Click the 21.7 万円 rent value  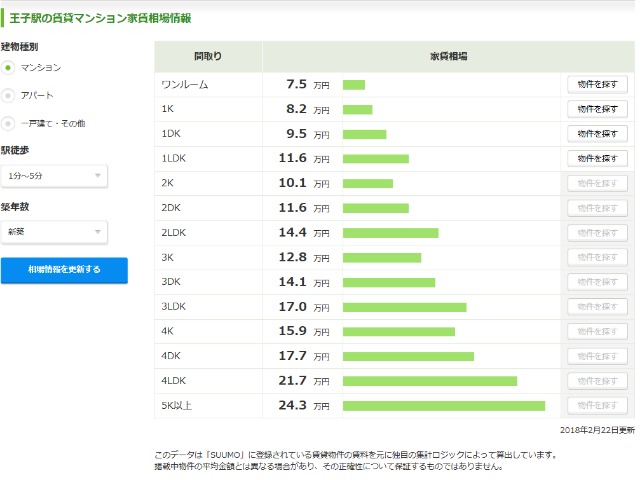[x=304, y=381]
